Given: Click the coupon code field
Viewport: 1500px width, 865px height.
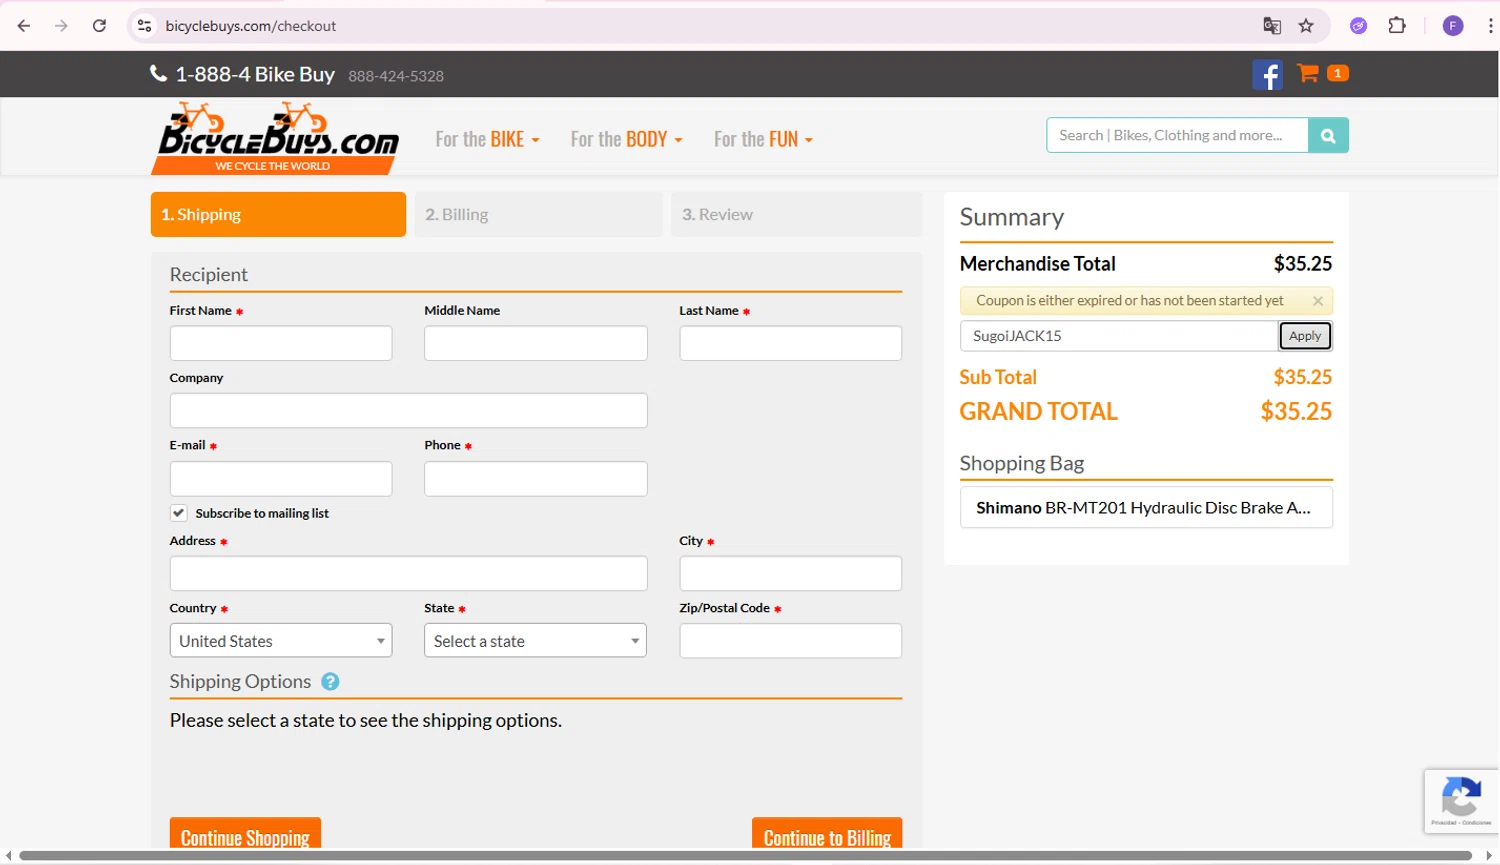Looking at the screenshot, I should tap(1119, 336).
